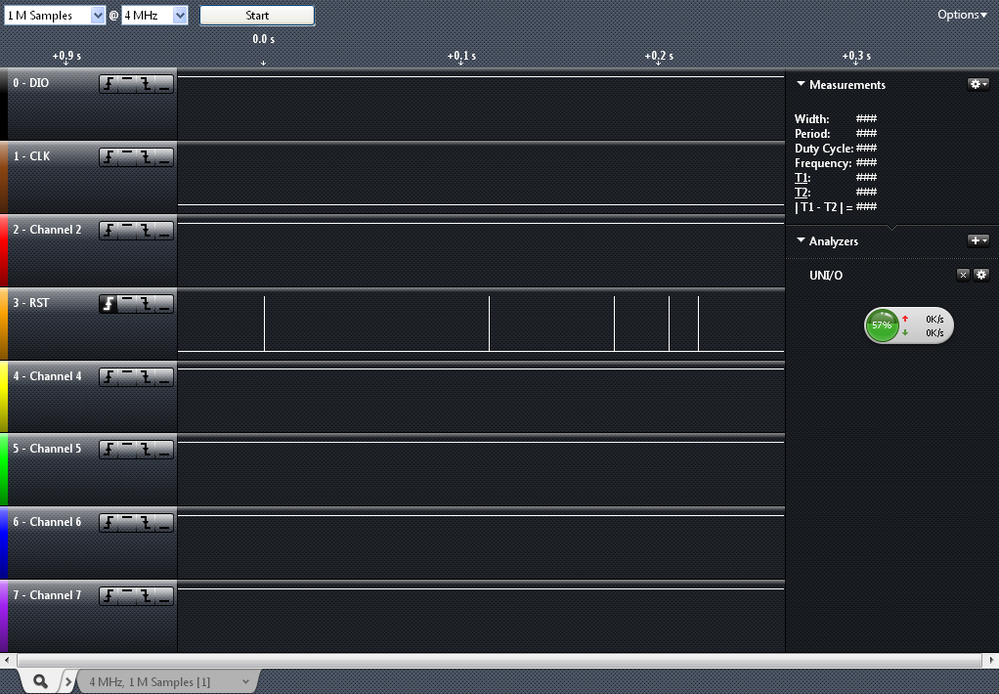Collapse the Measurements panel
The height and width of the screenshot is (694, 999).
tap(800, 85)
